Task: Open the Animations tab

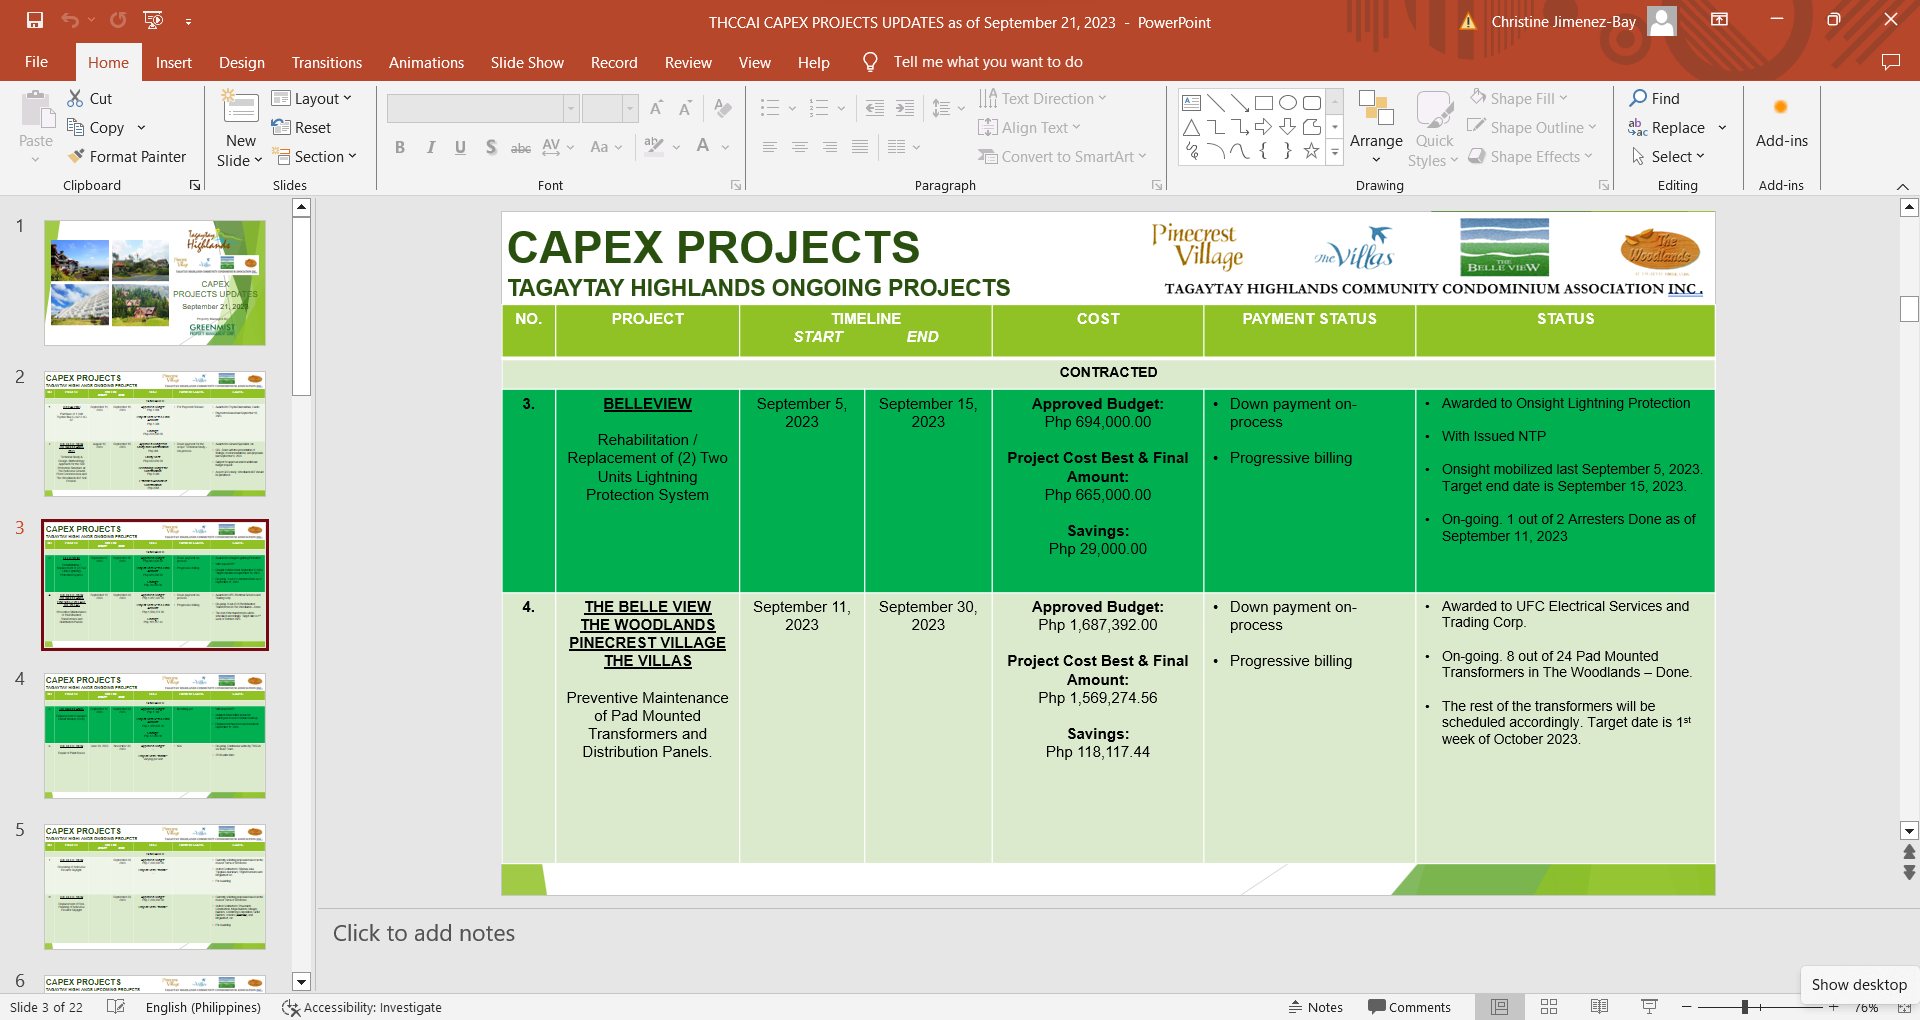Action: click(426, 62)
